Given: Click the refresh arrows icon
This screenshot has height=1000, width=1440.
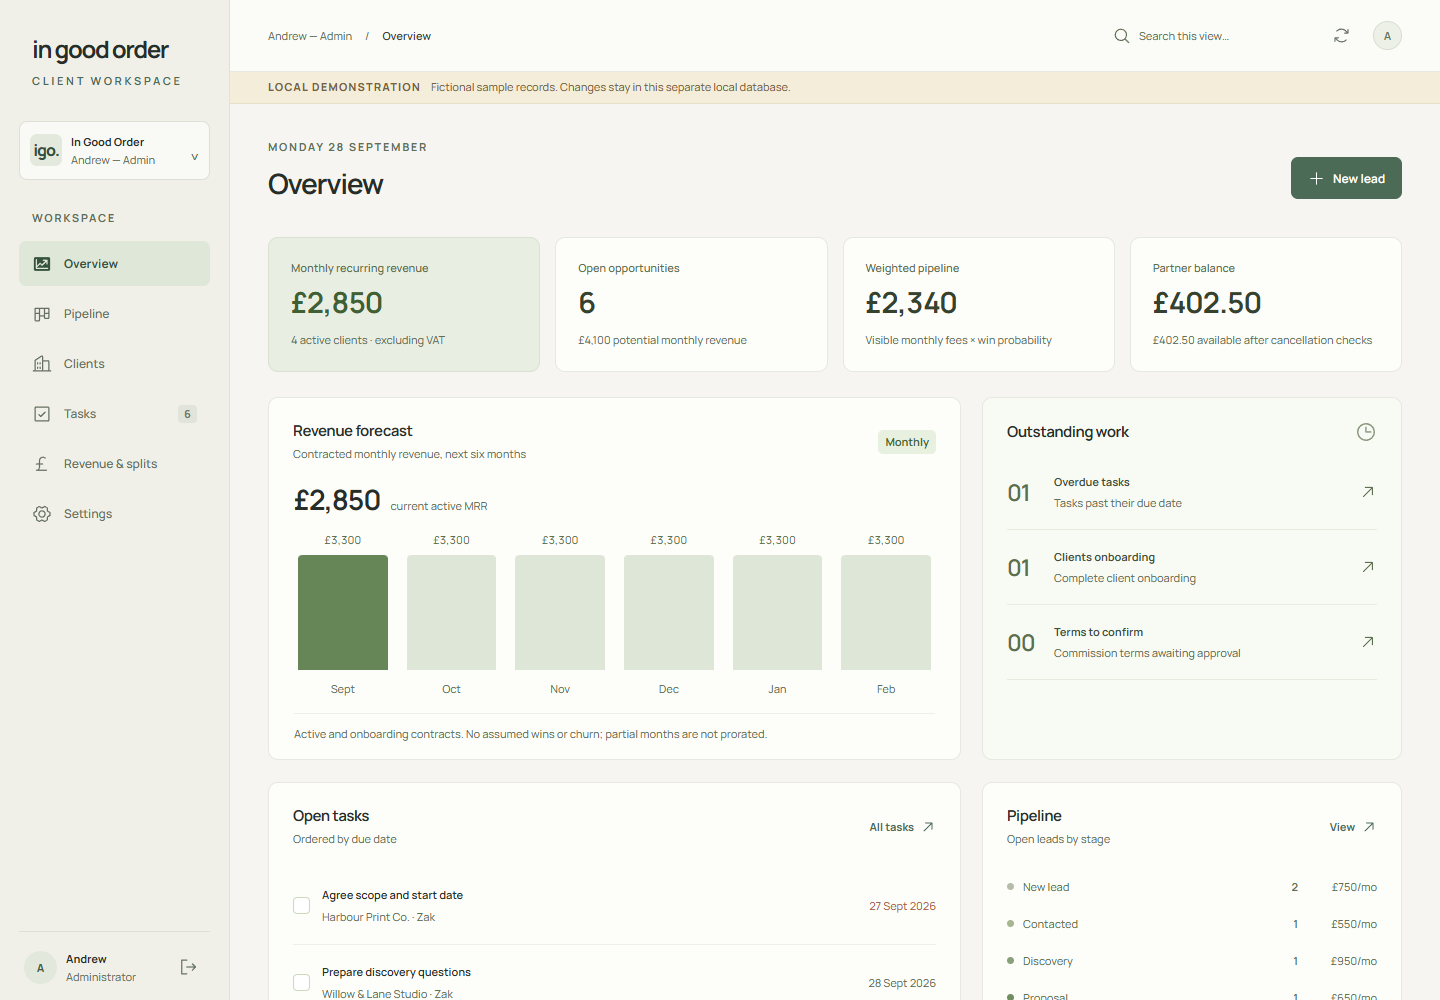Looking at the screenshot, I should coord(1342,36).
